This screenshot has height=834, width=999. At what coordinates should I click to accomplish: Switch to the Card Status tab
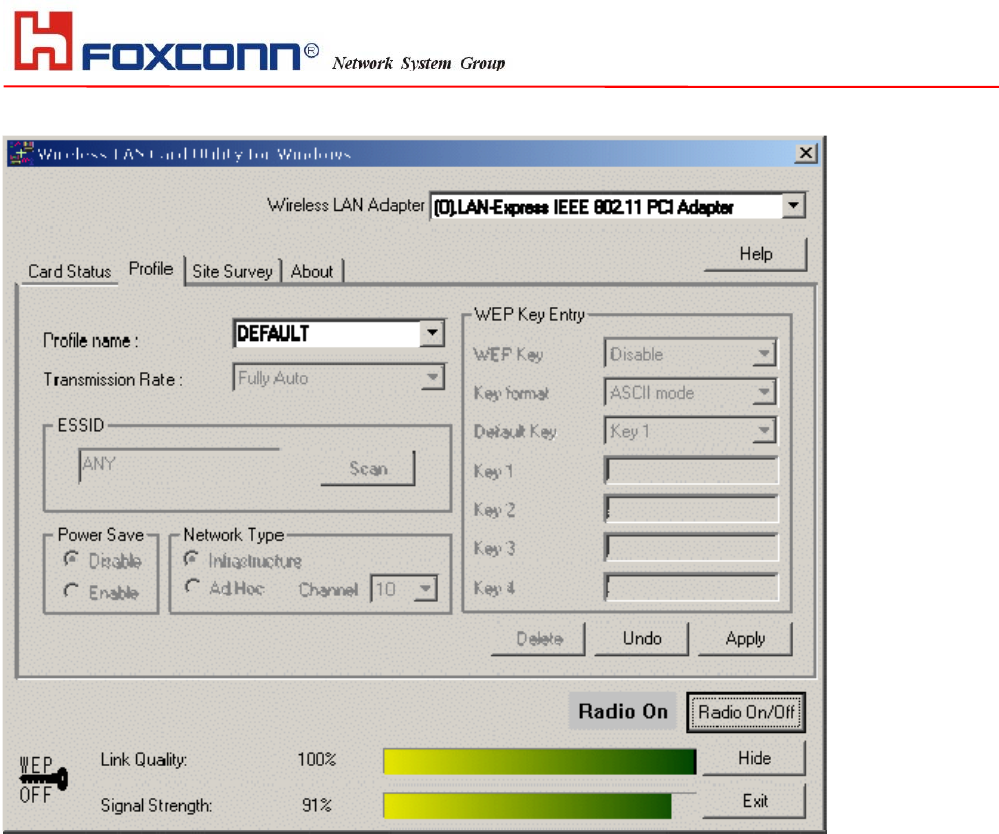pyautogui.click(x=69, y=271)
